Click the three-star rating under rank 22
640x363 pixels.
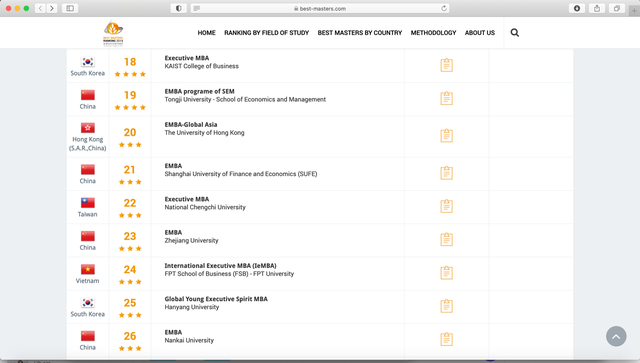(x=130, y=215)
